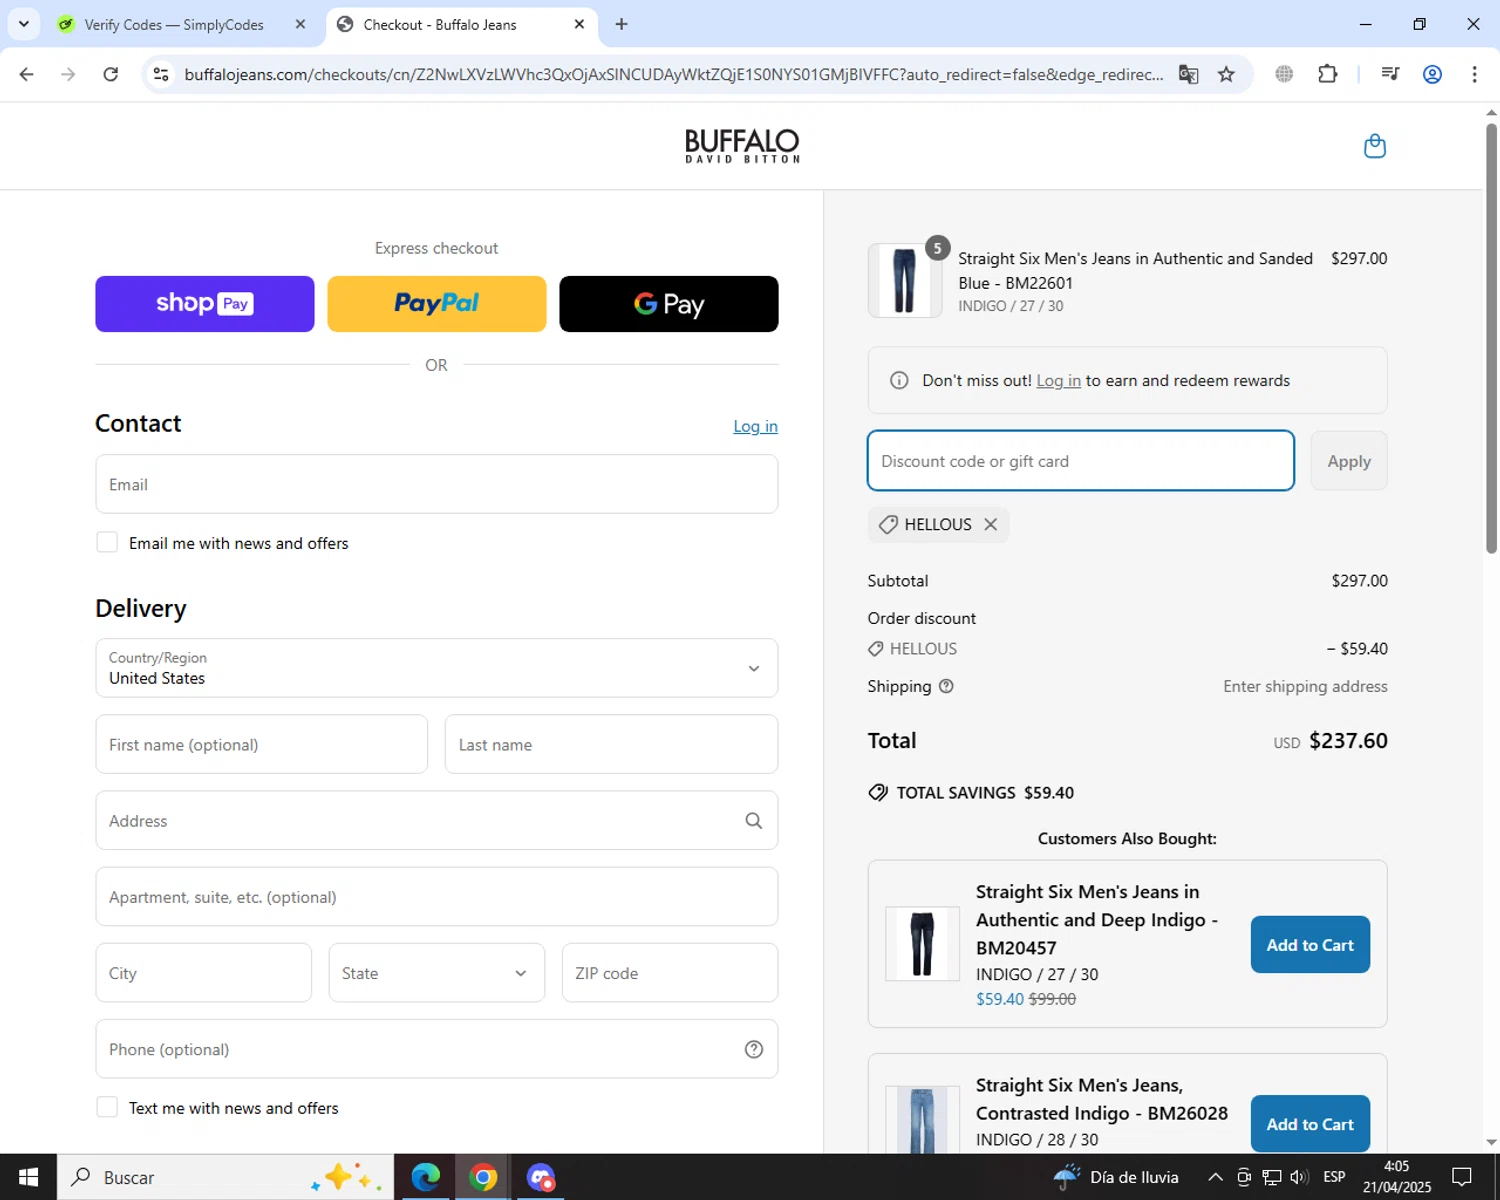The image size is (1500, 1200).
Task: Open the tab search dropdown arrow
Action: [23, 24]
